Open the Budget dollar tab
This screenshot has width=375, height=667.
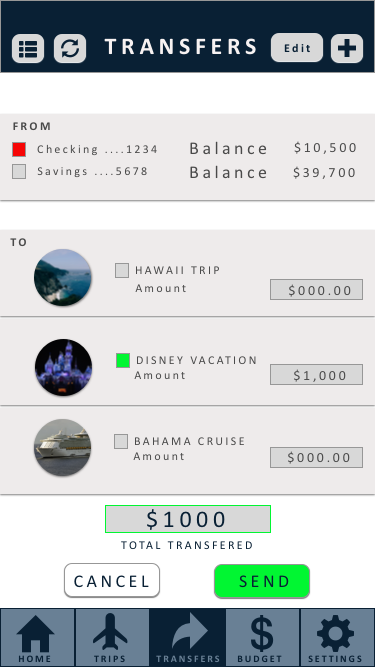click(x=262, y=637)
